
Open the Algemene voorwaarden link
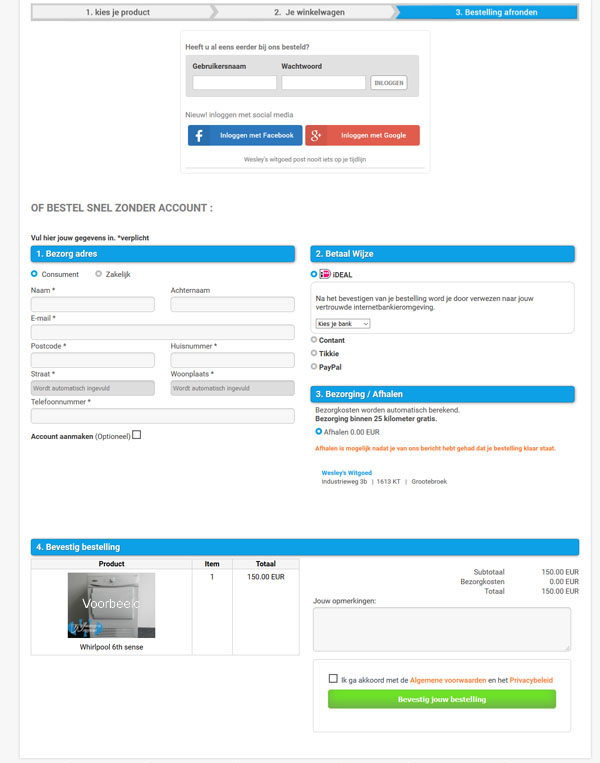[447, 680]
